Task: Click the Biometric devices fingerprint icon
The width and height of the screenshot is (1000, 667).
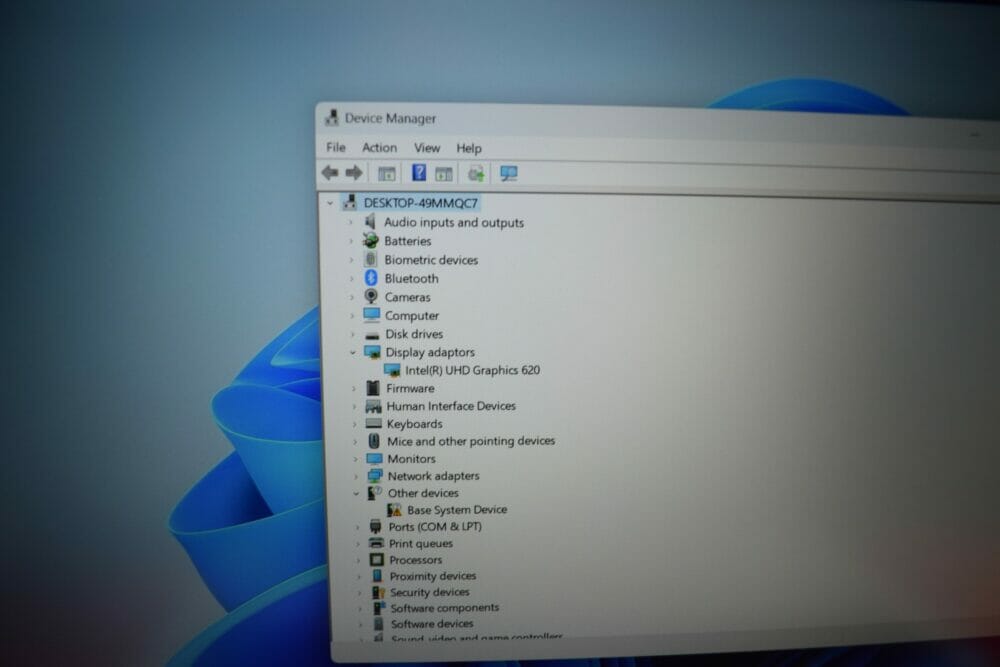Action: pos(371,259)
